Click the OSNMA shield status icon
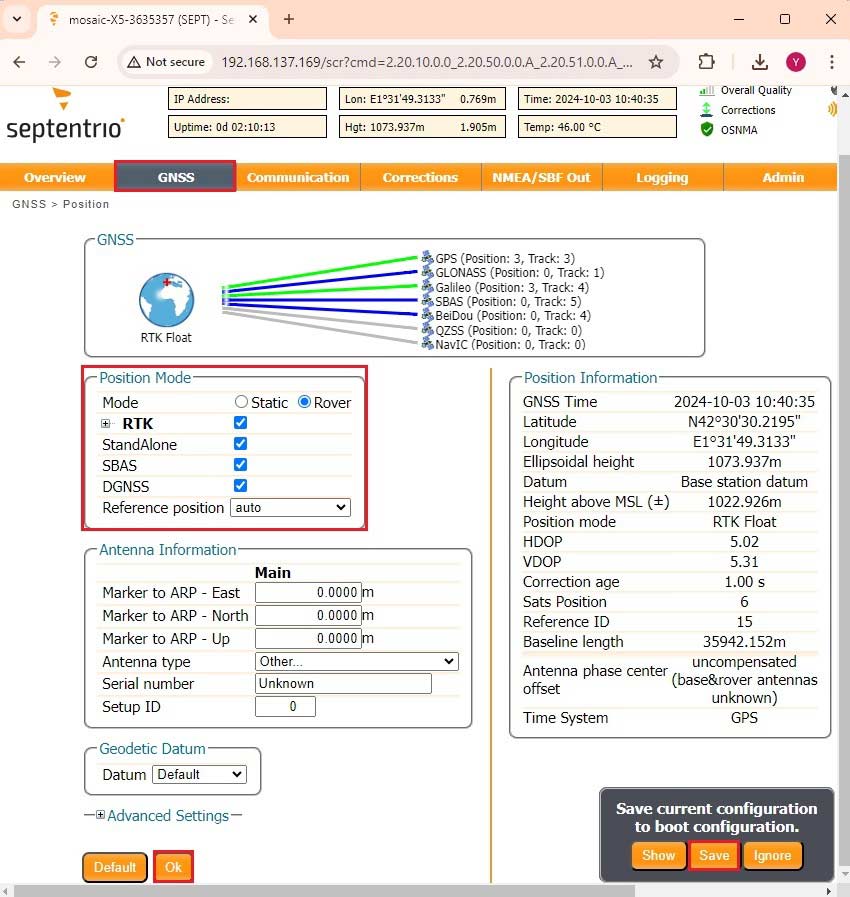 (707, 130)
